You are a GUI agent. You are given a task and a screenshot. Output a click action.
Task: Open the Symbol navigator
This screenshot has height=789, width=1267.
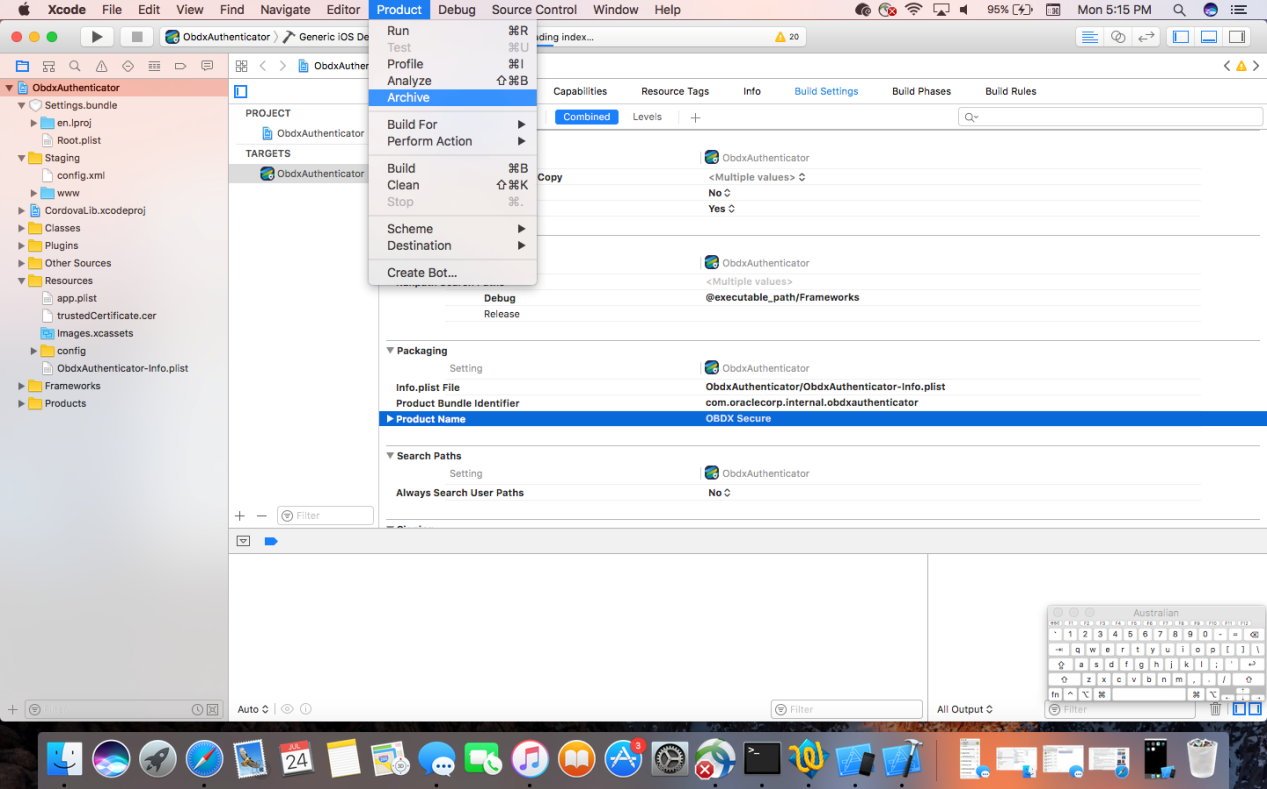(x=49, y=66)
